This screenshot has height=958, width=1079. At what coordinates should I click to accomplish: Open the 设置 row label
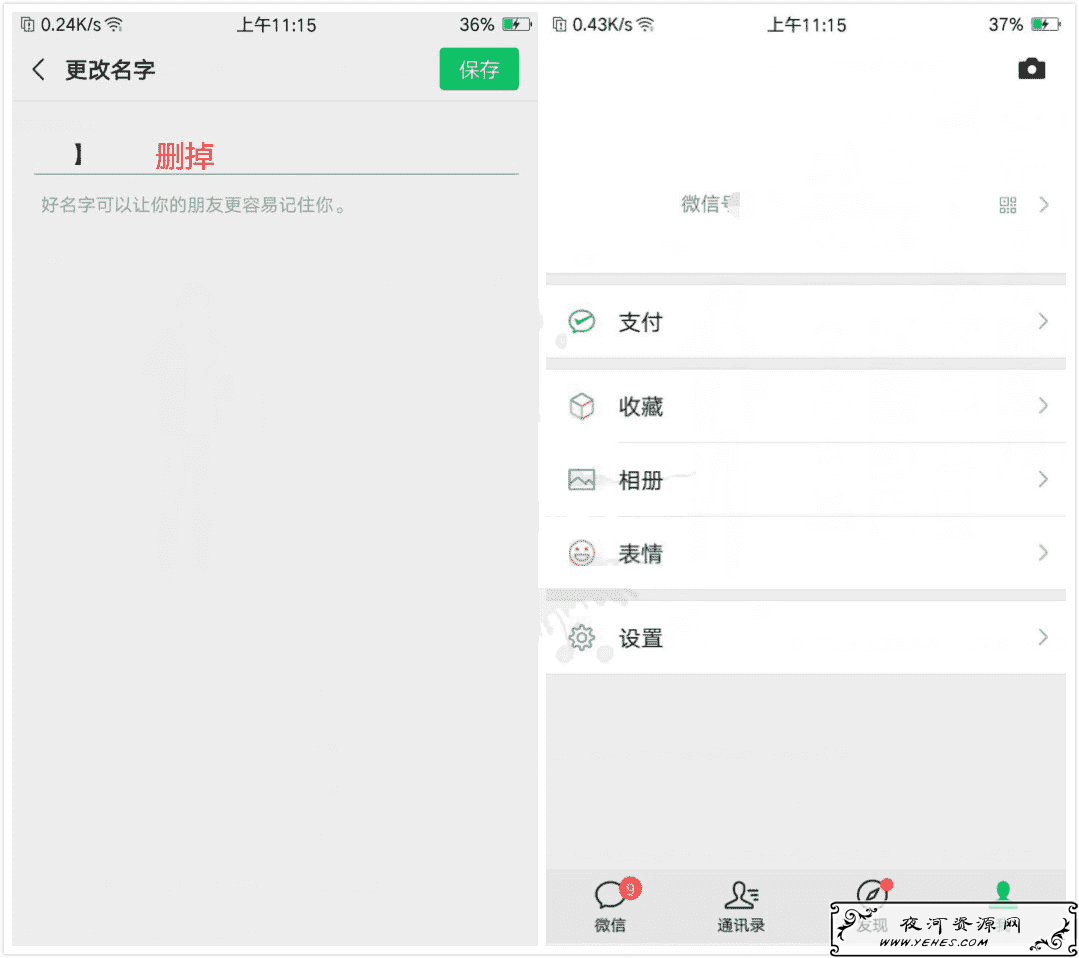[640, 638]
